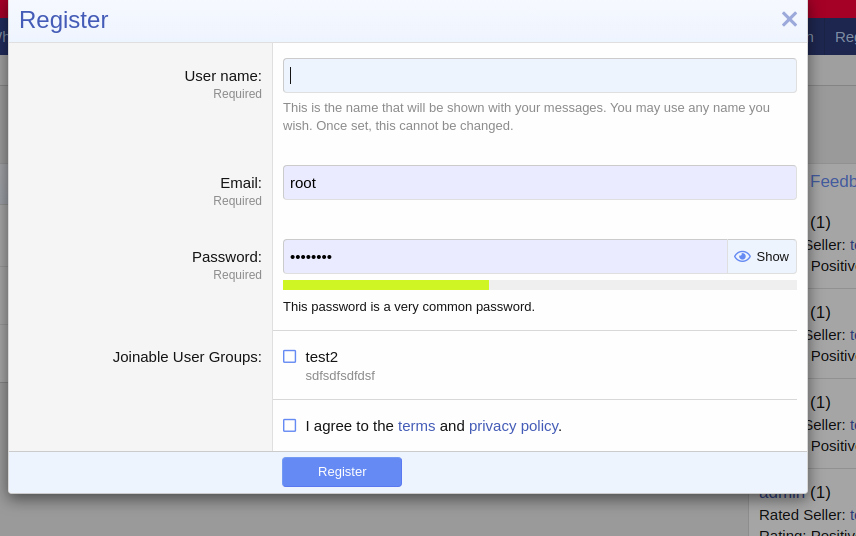Viewport: 856px width, 536px height.
Task: Click the Register dialog title
Action: point(64,20)
